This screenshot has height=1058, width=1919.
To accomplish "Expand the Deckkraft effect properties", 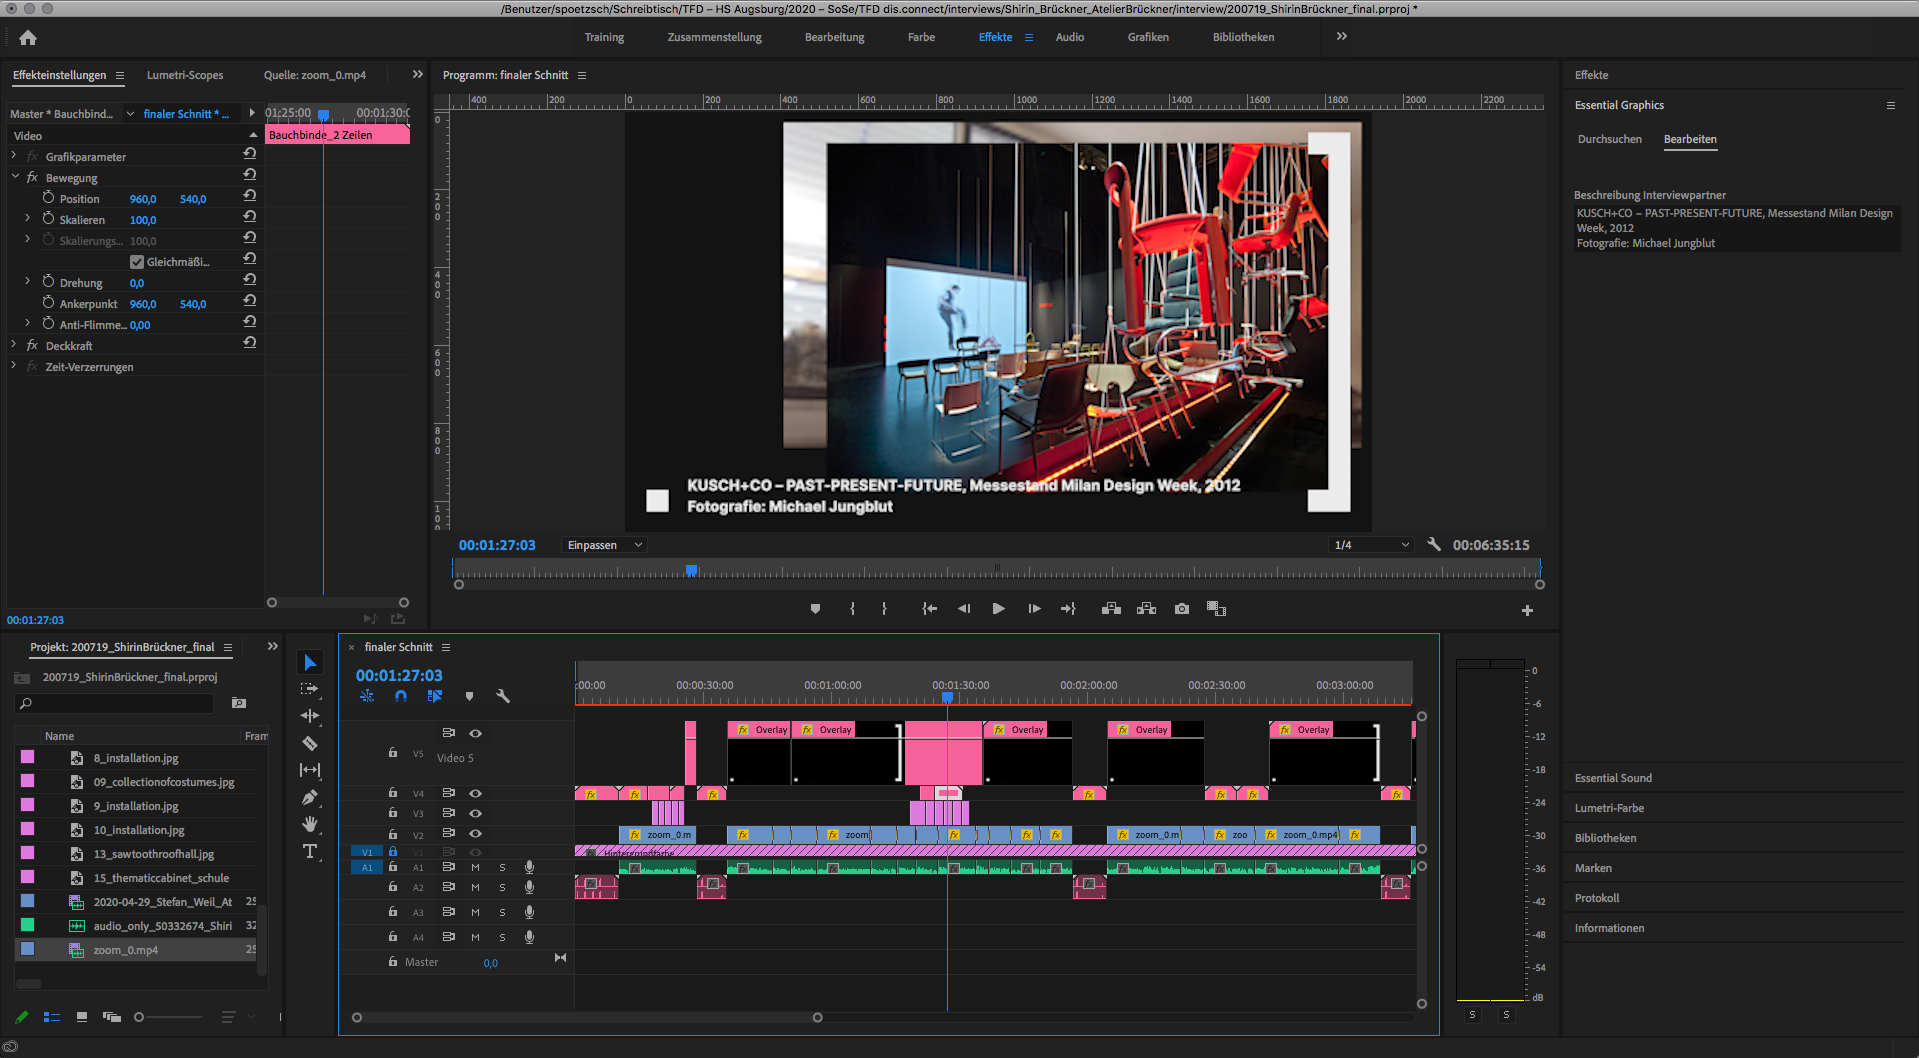I will tap(14, 345).
